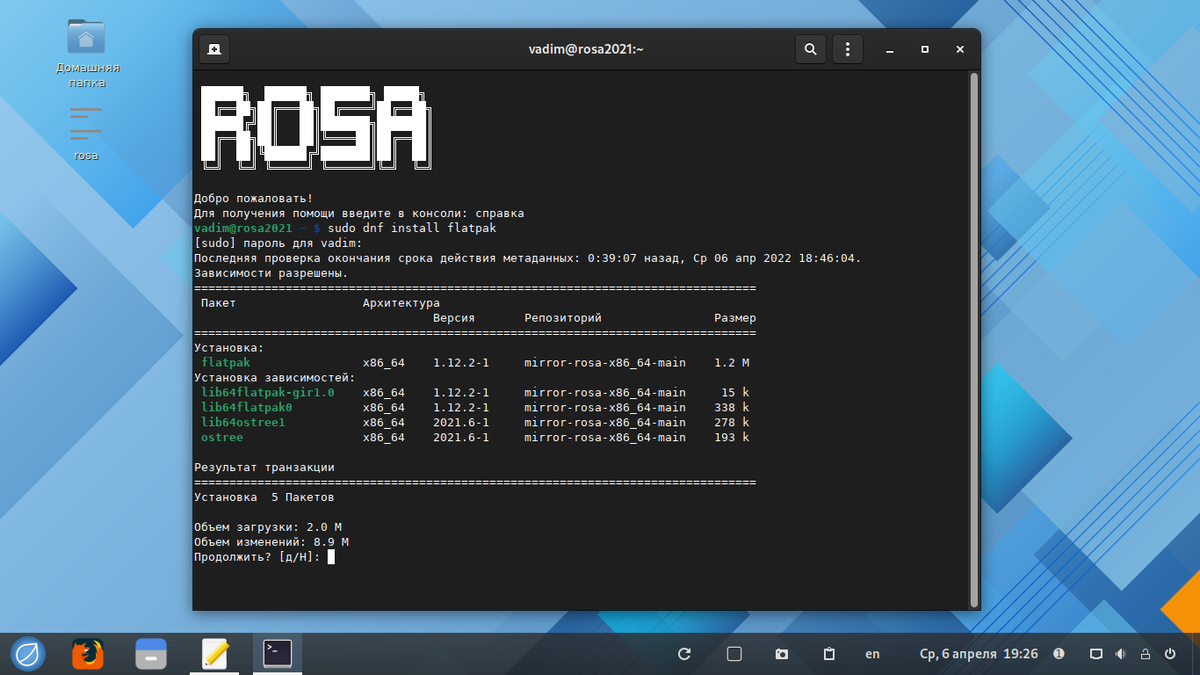
Task: Click the 'Версия' column header
Action: pos(454,317)
